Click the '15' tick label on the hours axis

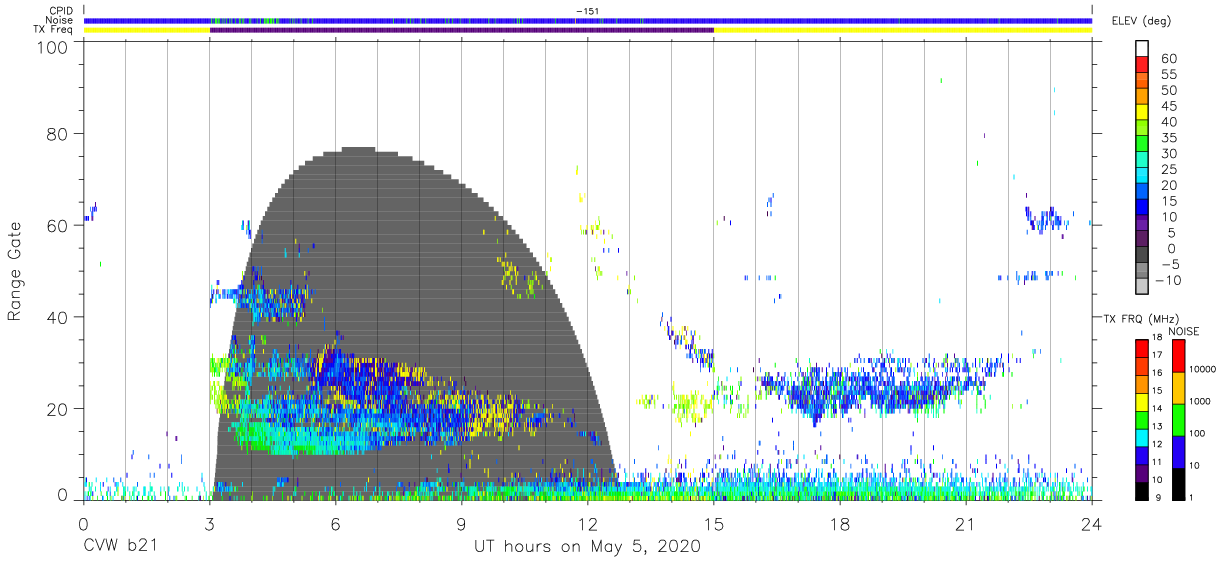714,524
